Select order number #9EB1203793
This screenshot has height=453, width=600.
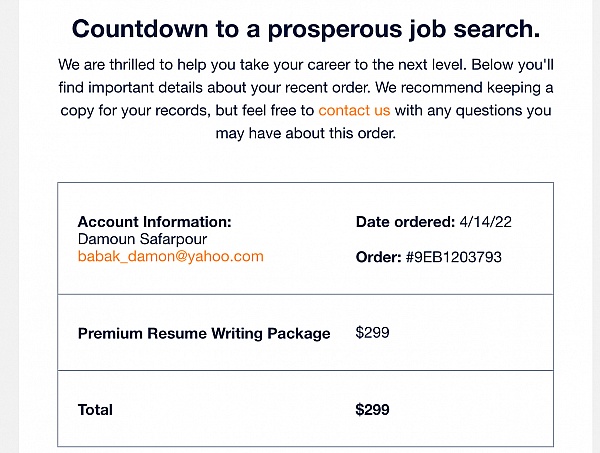point(453,257)
